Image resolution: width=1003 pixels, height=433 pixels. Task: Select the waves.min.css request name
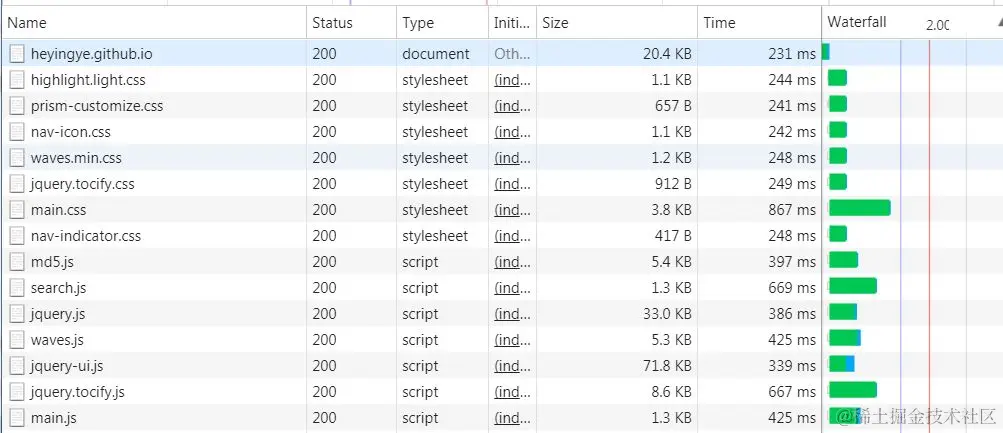pos(76,158)
